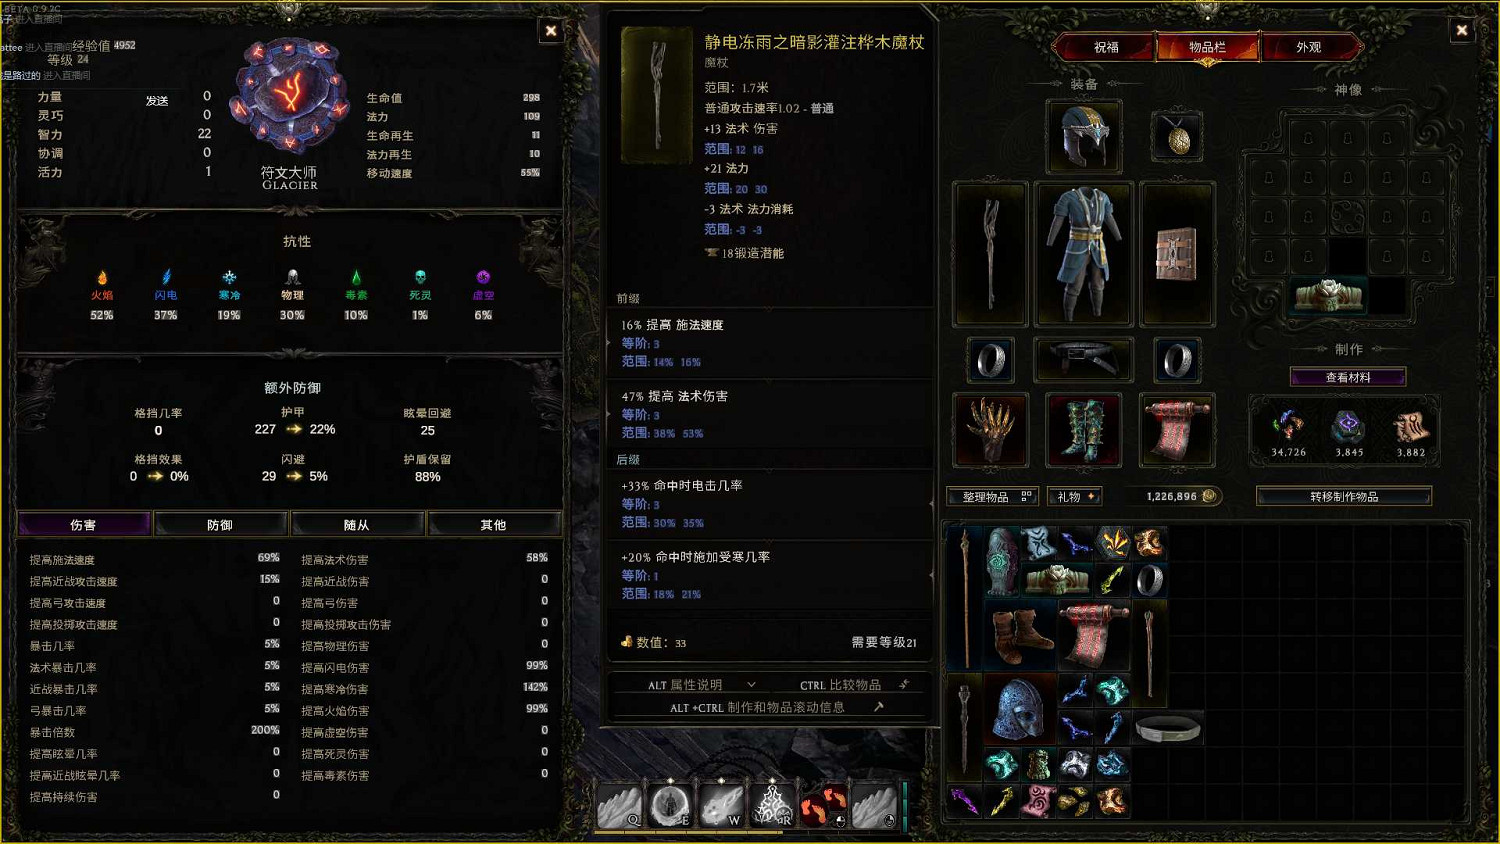The image size is (1500, 844).
Task: Select the blue helmet in inventory grid
Action: click(1019, 709)
